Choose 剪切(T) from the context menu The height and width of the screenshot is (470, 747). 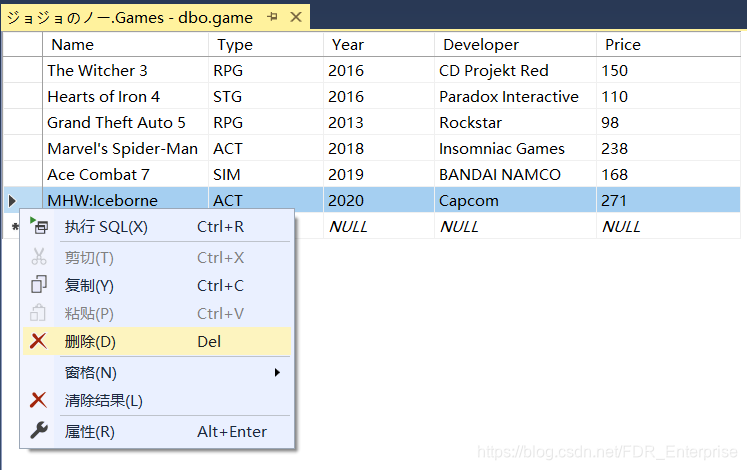157,258
